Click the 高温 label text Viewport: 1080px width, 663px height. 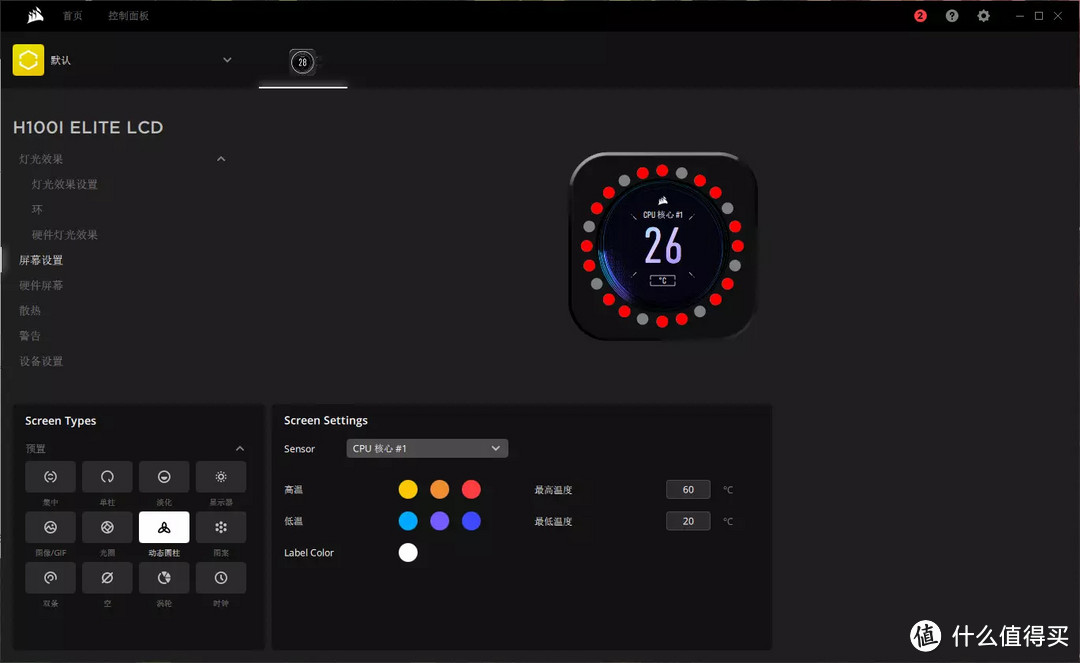(x=293, y=490)
